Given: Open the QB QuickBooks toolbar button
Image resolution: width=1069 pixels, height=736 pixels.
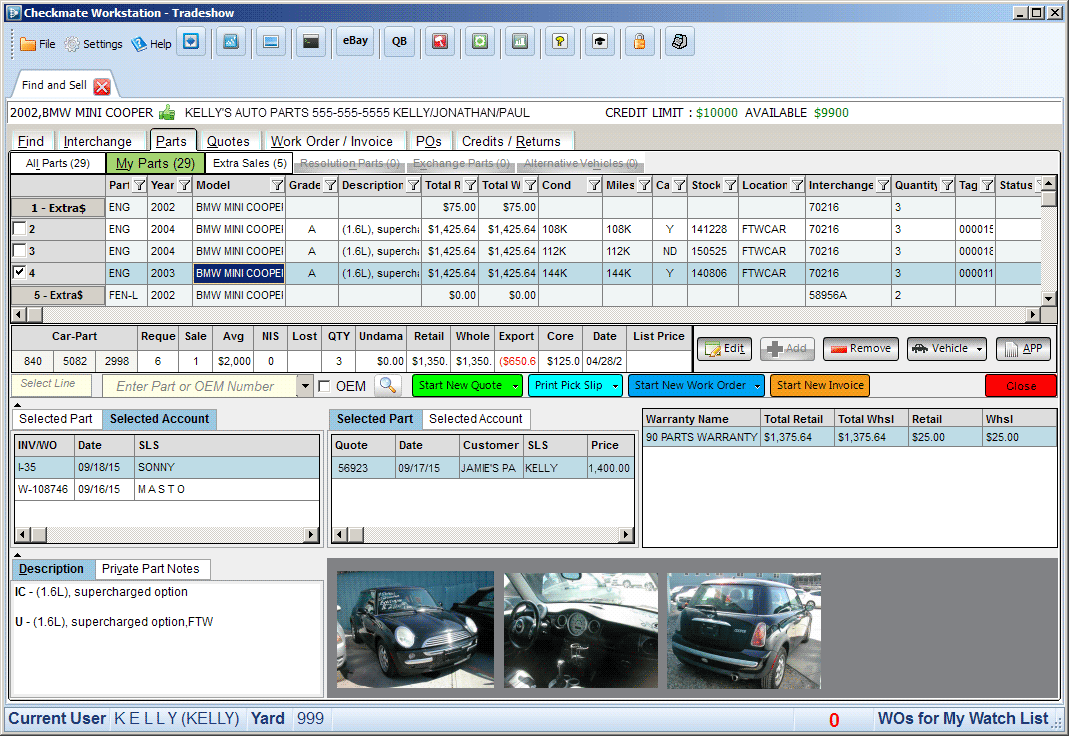Looking at the screenshot, I should tap(400, 42).
